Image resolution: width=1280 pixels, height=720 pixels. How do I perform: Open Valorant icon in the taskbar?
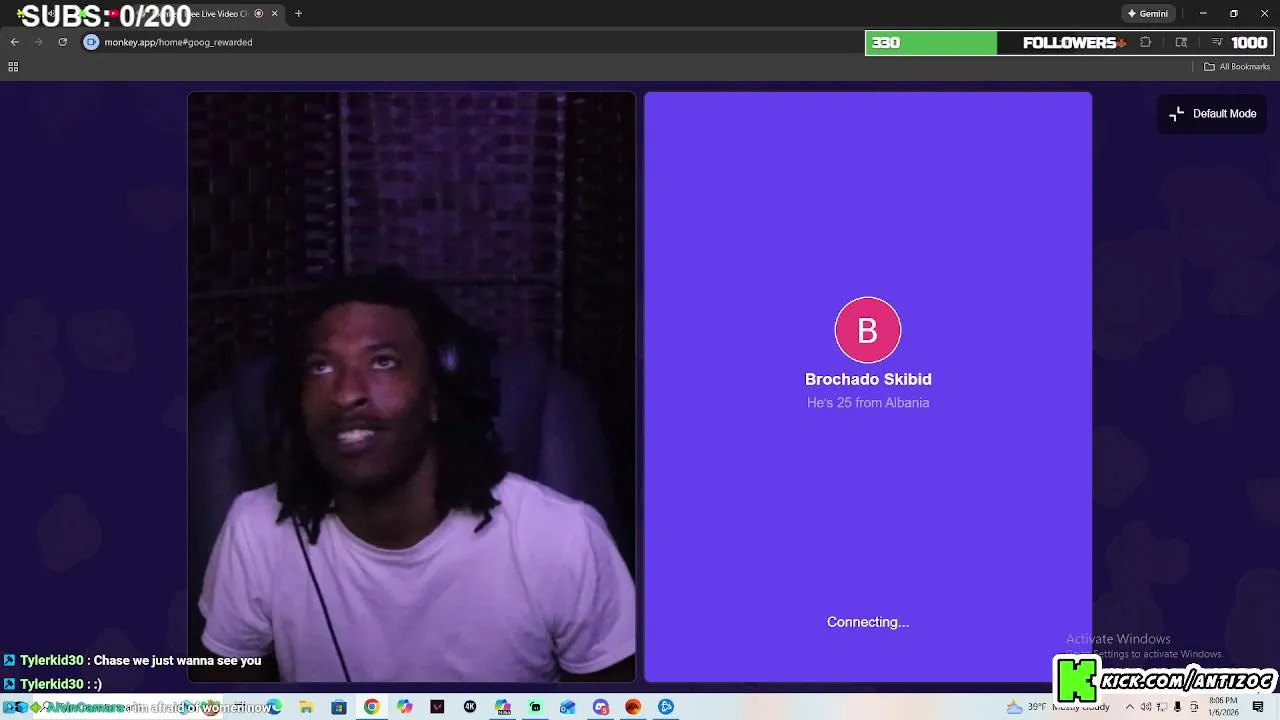pyautogui.click(x=437, y=707)
